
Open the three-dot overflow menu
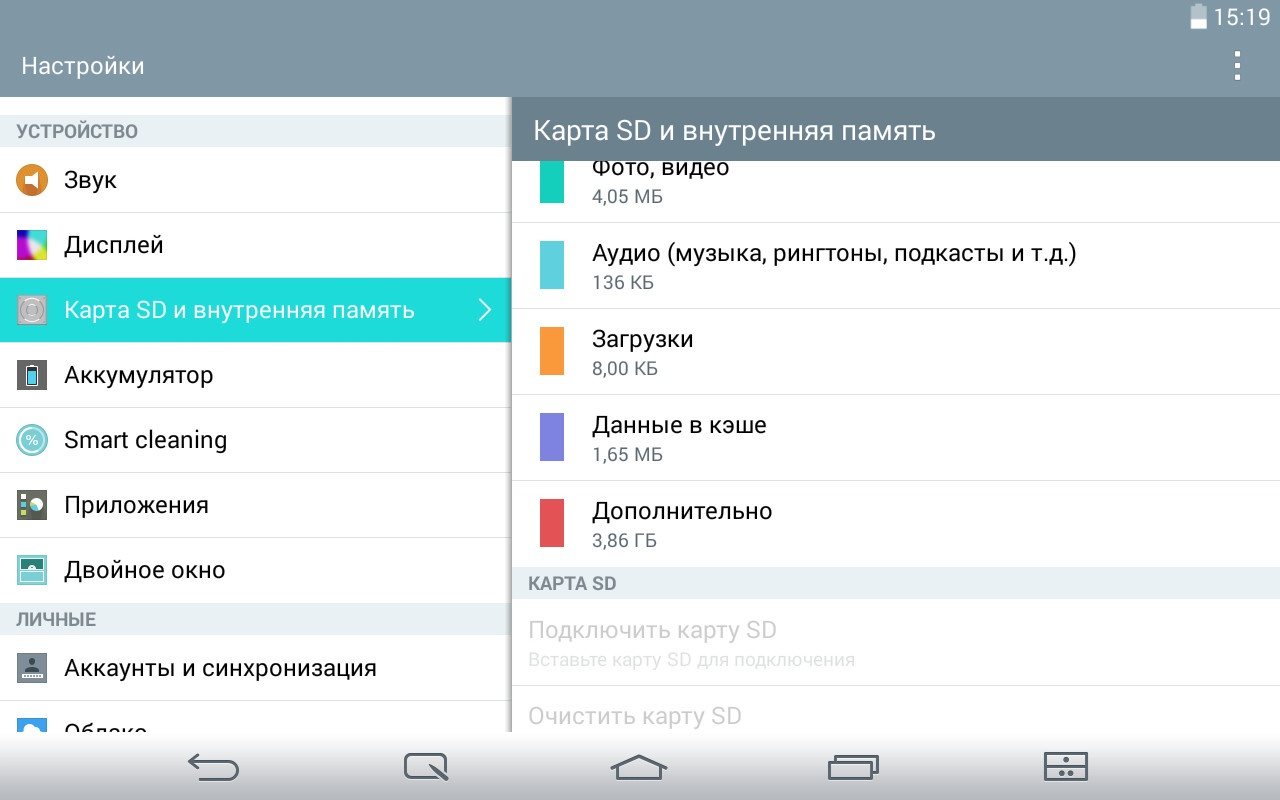(1237, 66)
